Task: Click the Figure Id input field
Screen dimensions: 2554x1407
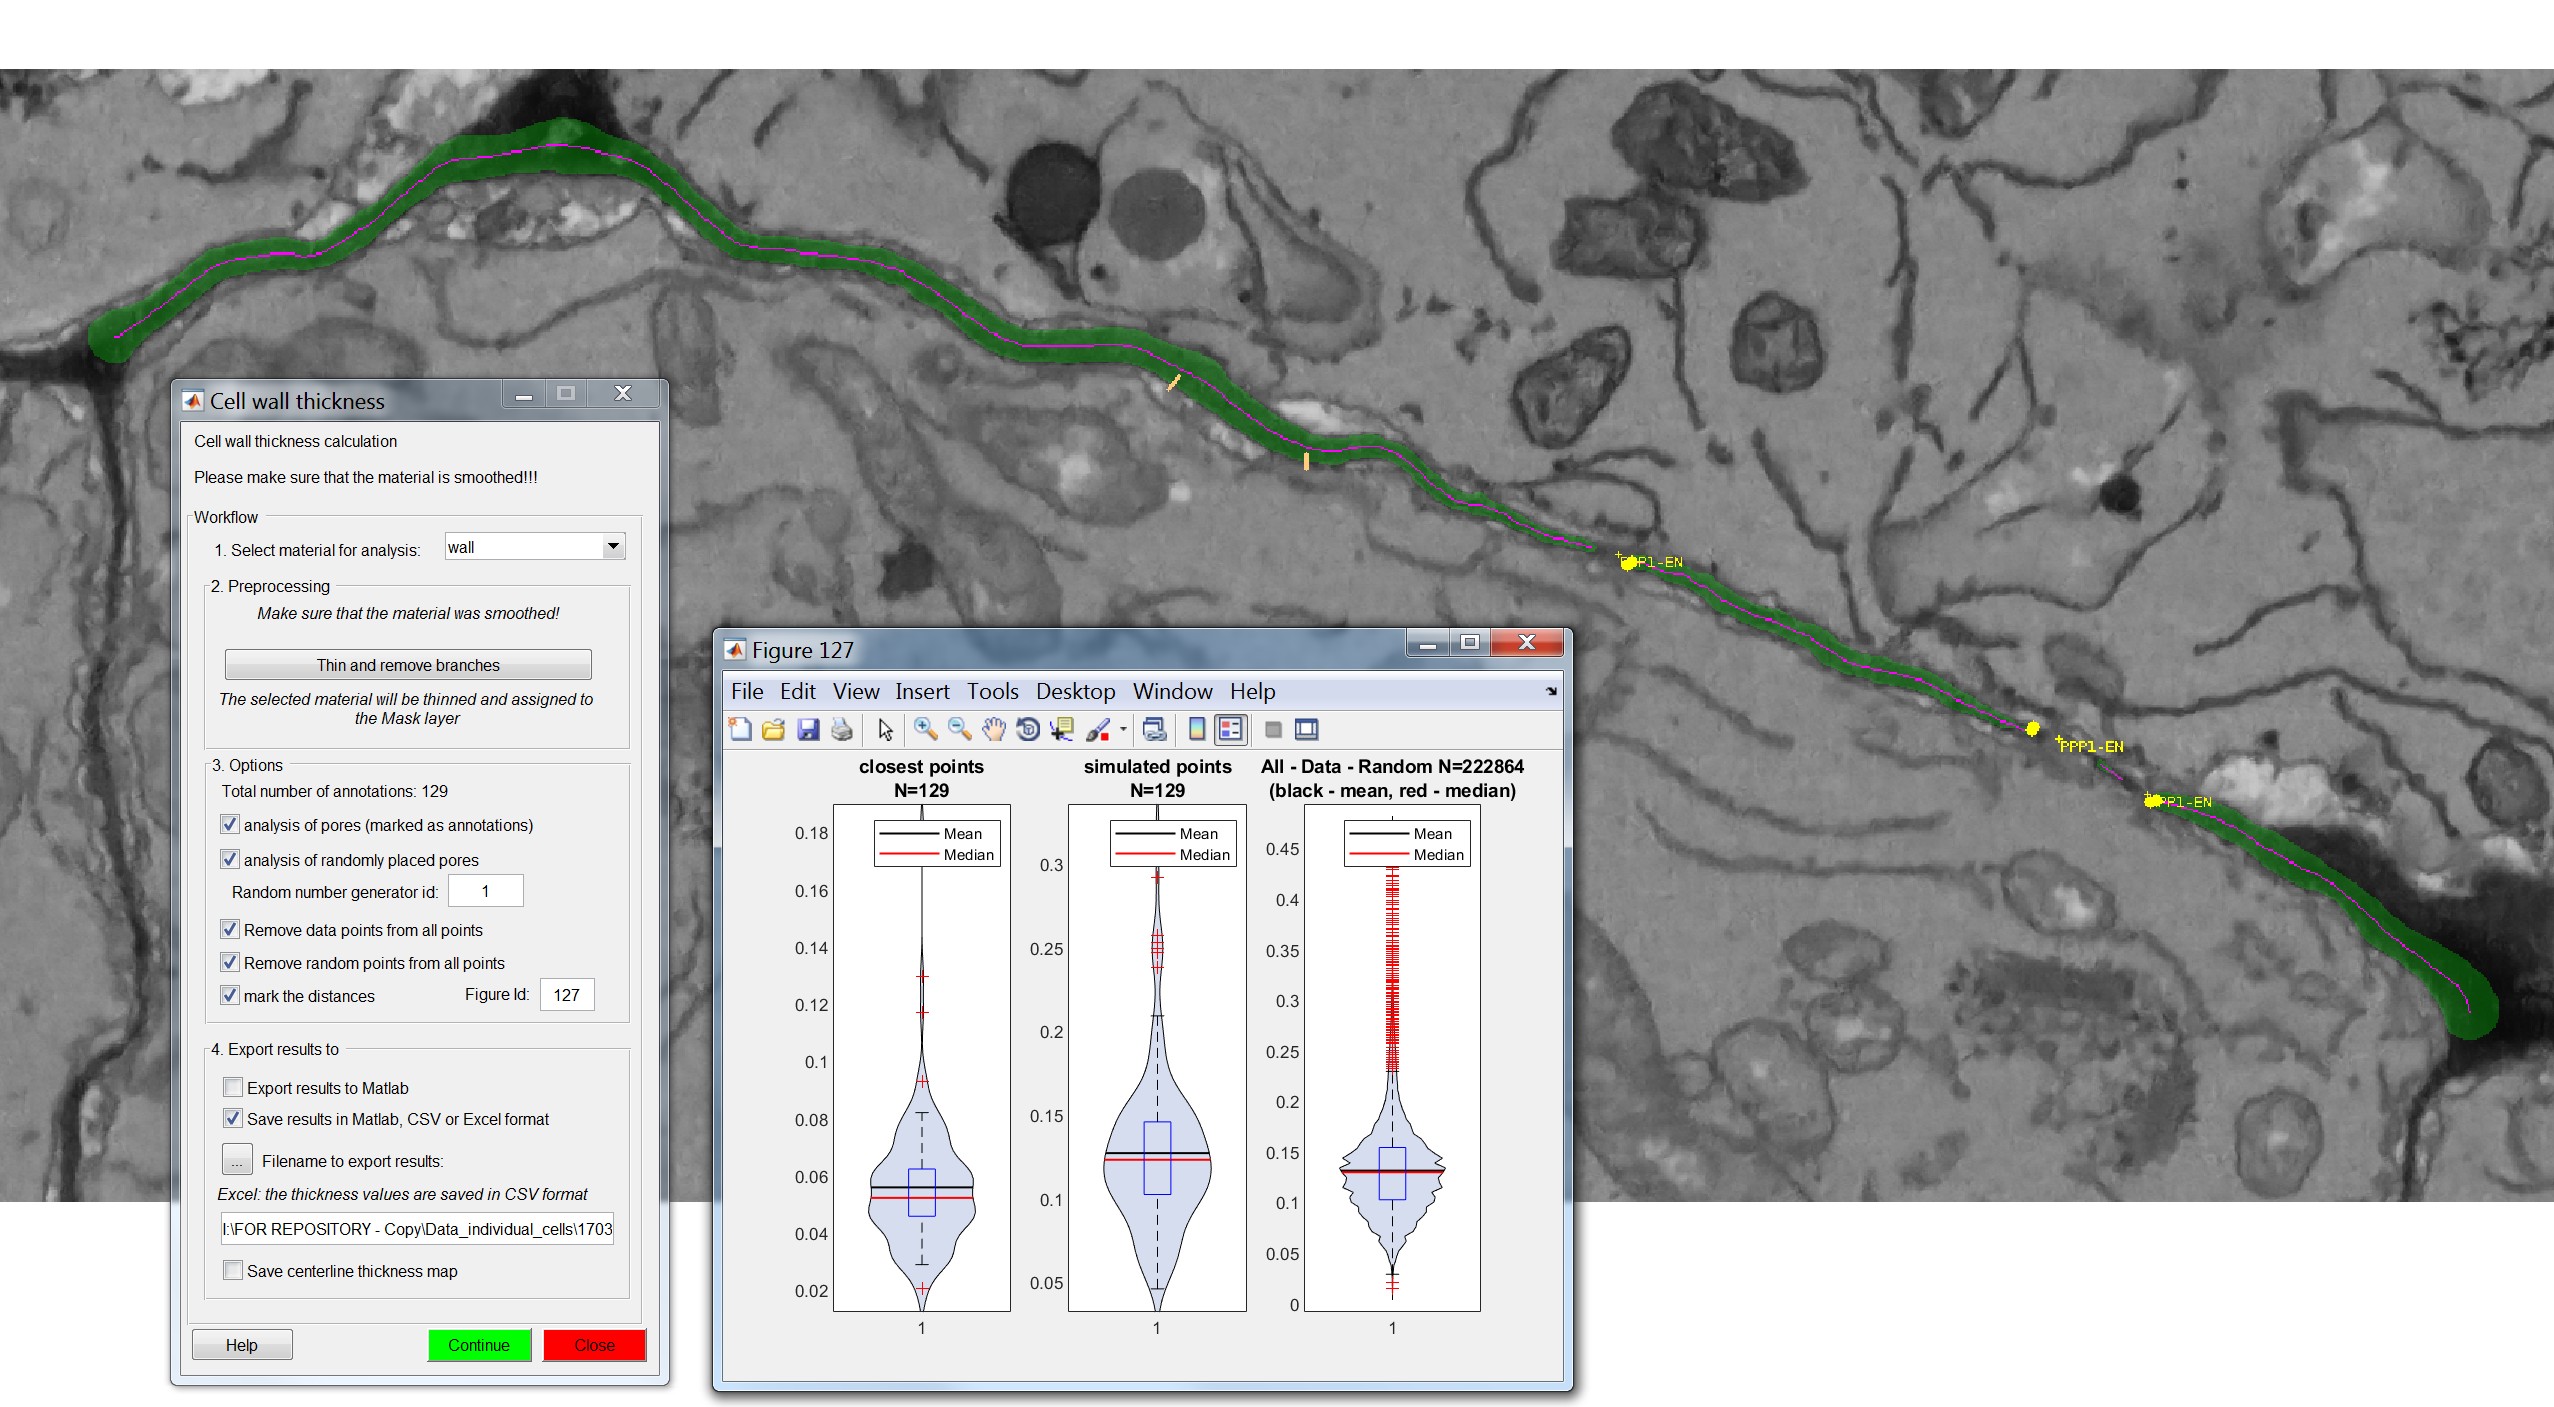Action: (x=567, y=995)
